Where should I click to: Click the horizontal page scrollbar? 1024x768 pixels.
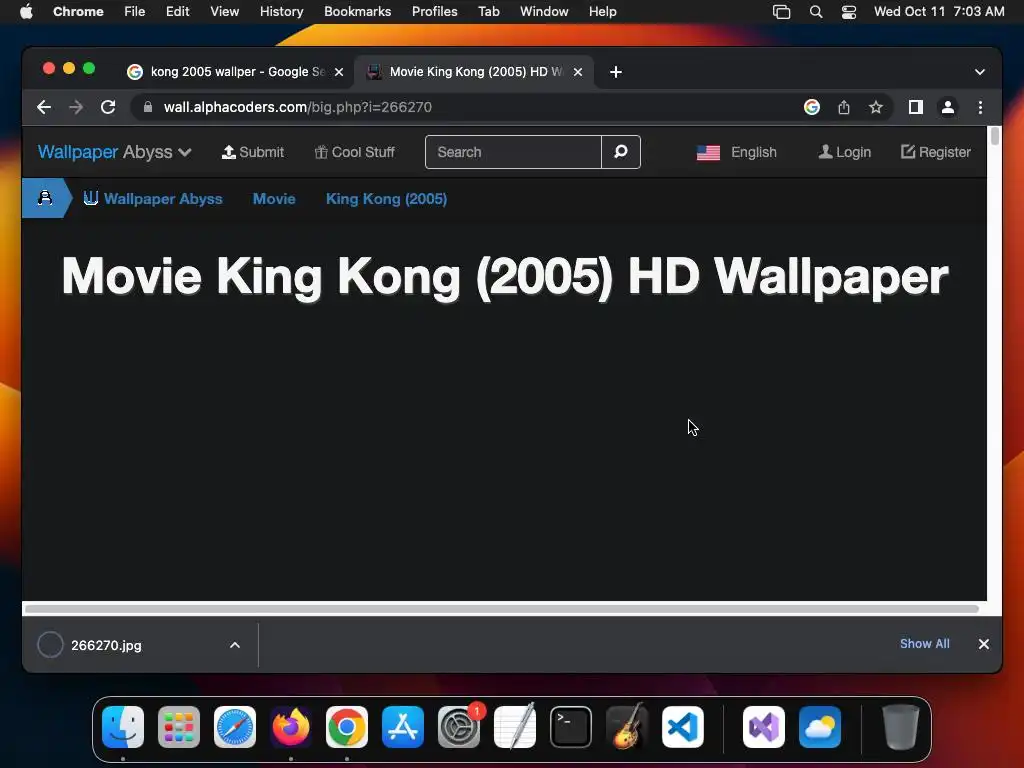pyautogui.click(x=502, y=609)
